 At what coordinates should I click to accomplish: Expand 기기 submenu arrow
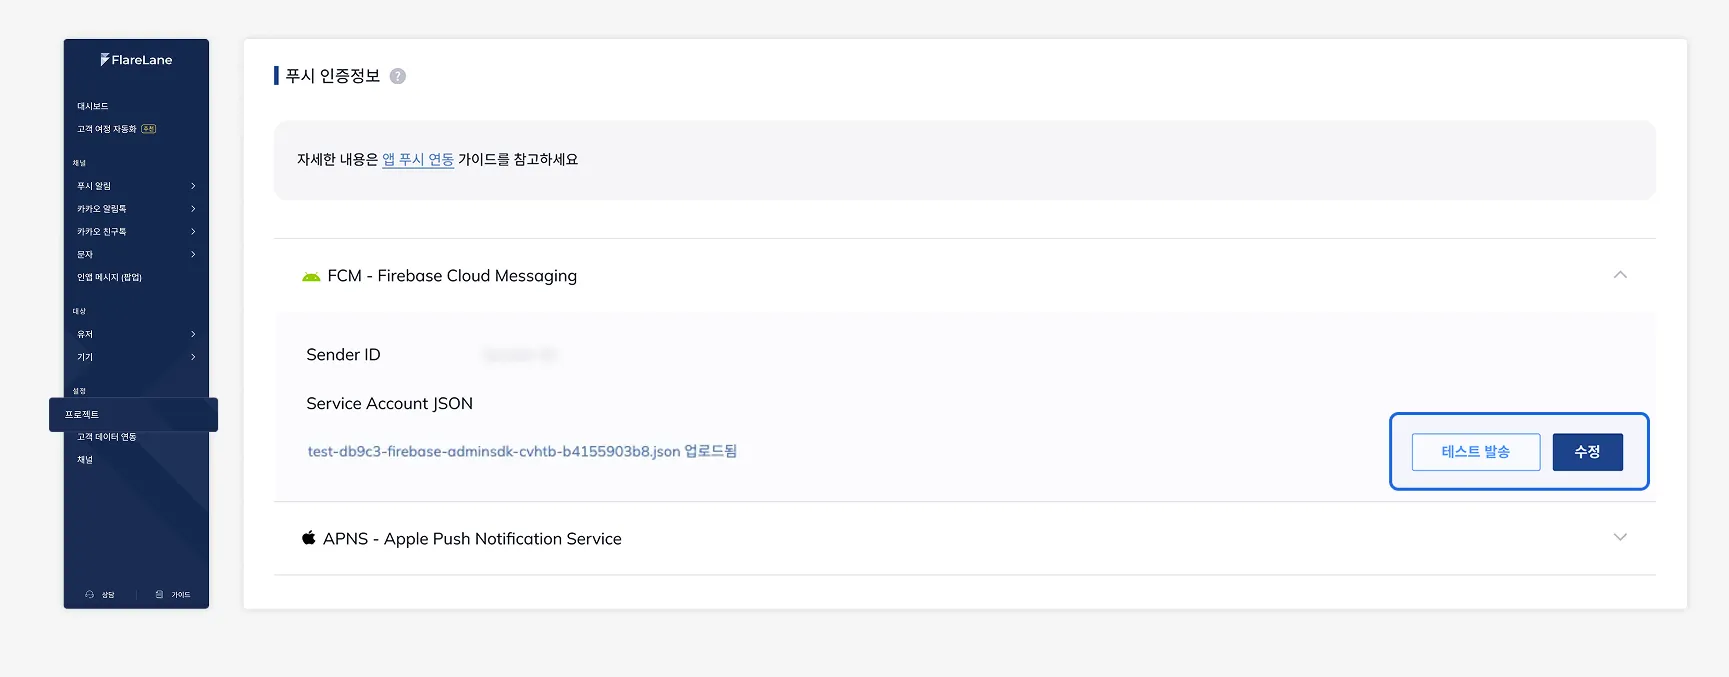(x=193, y=357)
